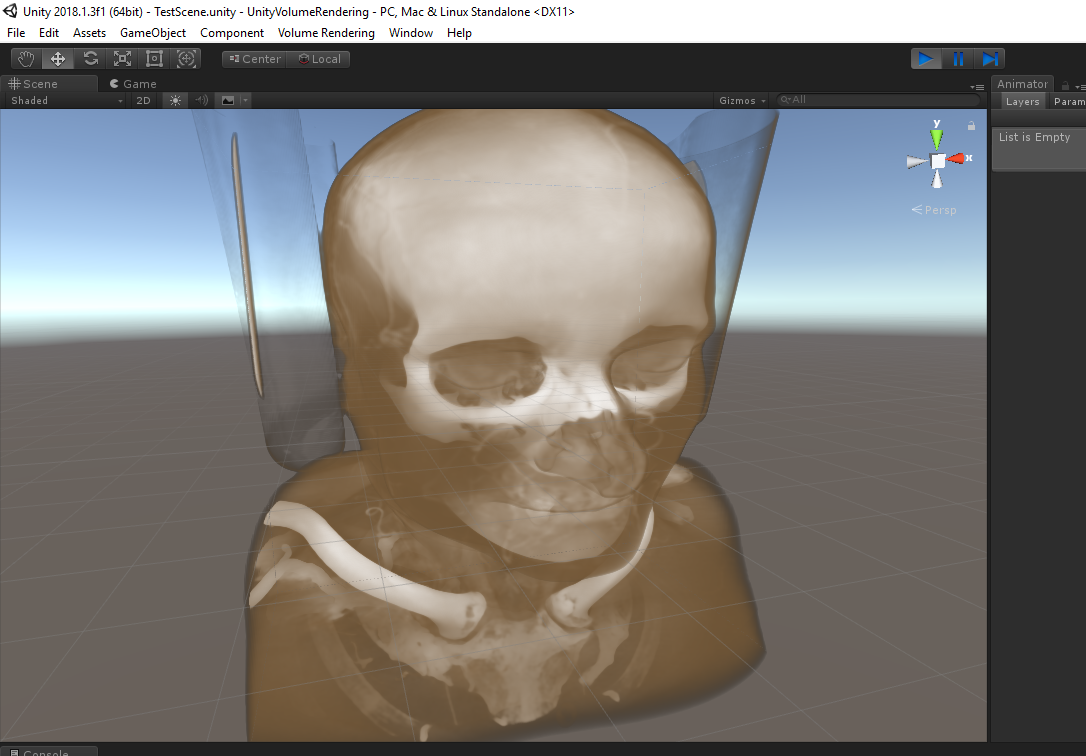Click the Pause button
The height and width of the screenshot is (756, 1086).
pyautogui.click(x=958, y=59)
